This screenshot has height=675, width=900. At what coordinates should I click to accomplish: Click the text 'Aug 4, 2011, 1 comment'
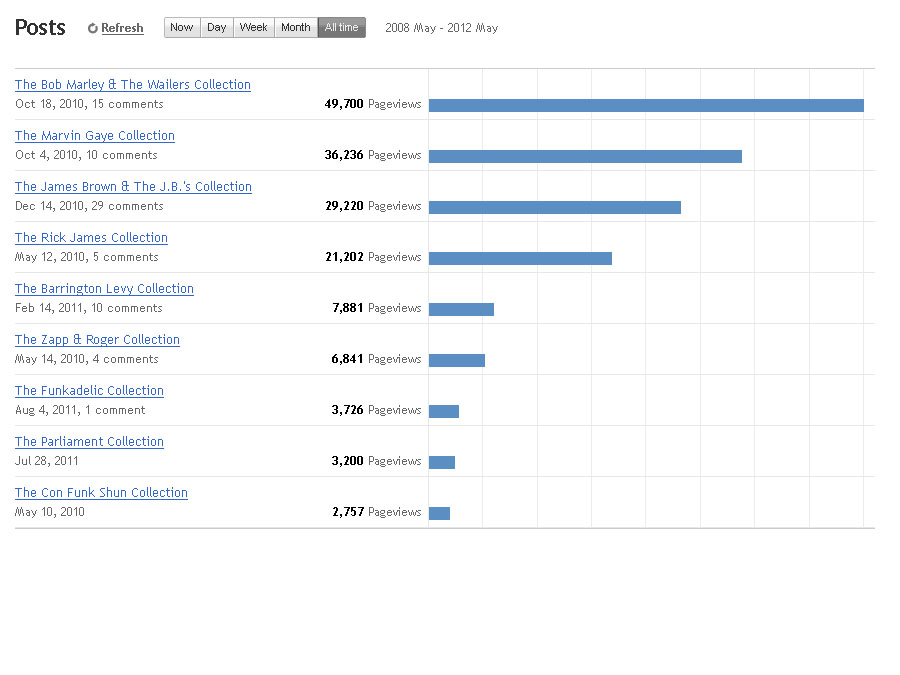80,410
